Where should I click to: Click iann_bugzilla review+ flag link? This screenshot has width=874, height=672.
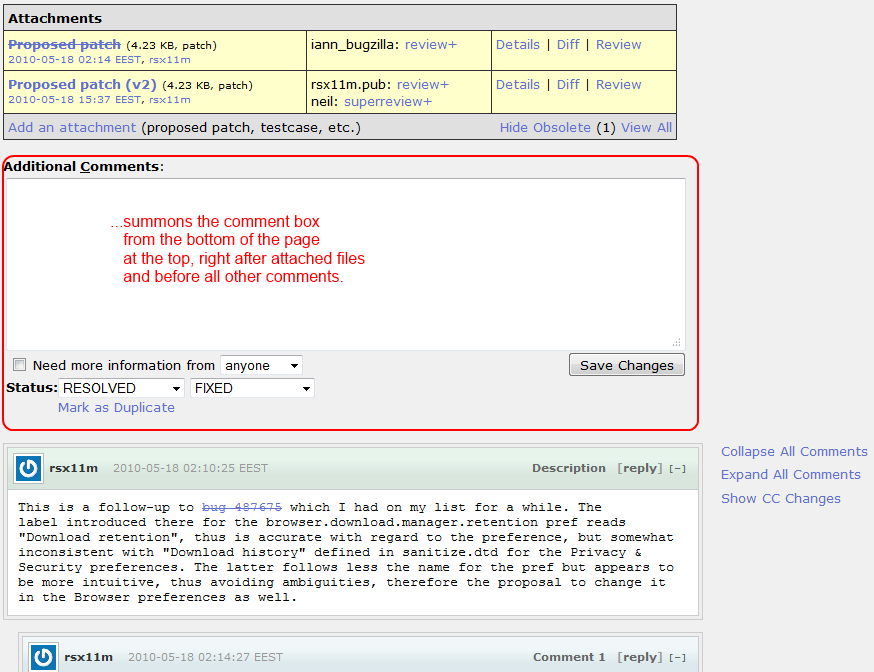point(430,45)
